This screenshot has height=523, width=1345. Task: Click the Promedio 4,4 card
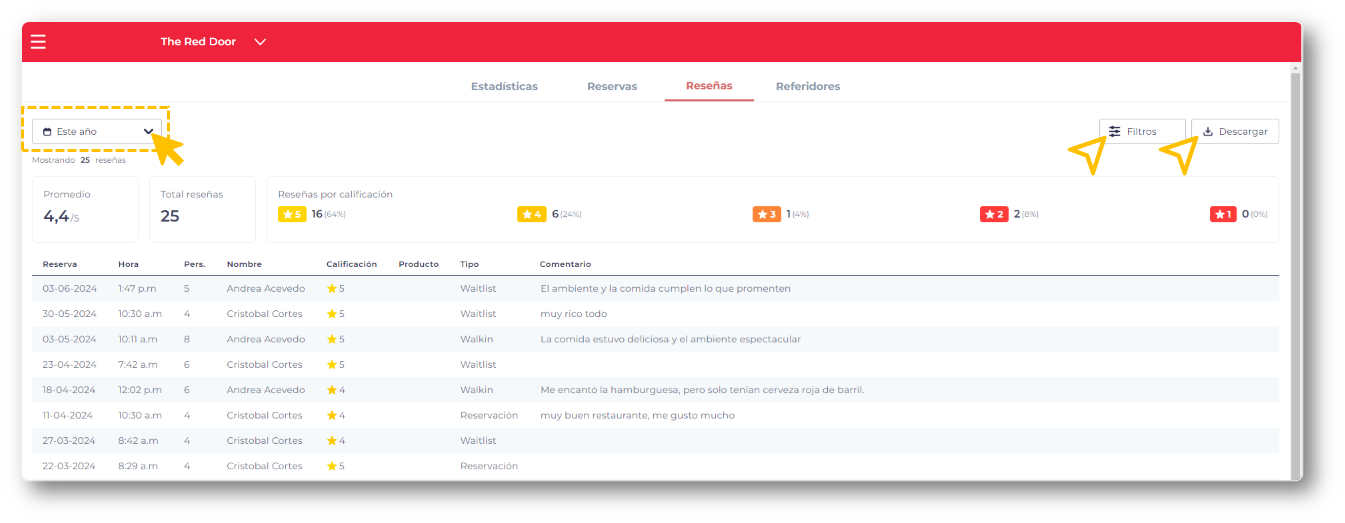85,209
